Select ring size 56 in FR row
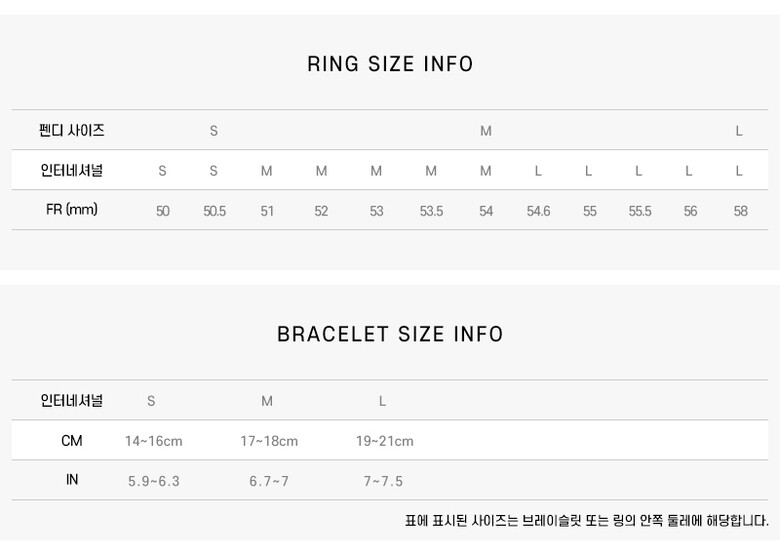This screenshot has width=780, height=555. [x=690, y=211]
